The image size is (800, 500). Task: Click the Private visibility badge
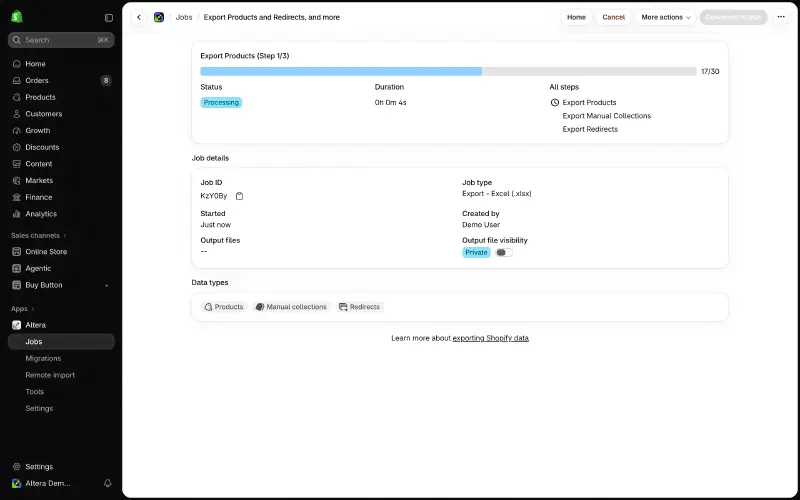pyautogui.click(x=476, y=253)
